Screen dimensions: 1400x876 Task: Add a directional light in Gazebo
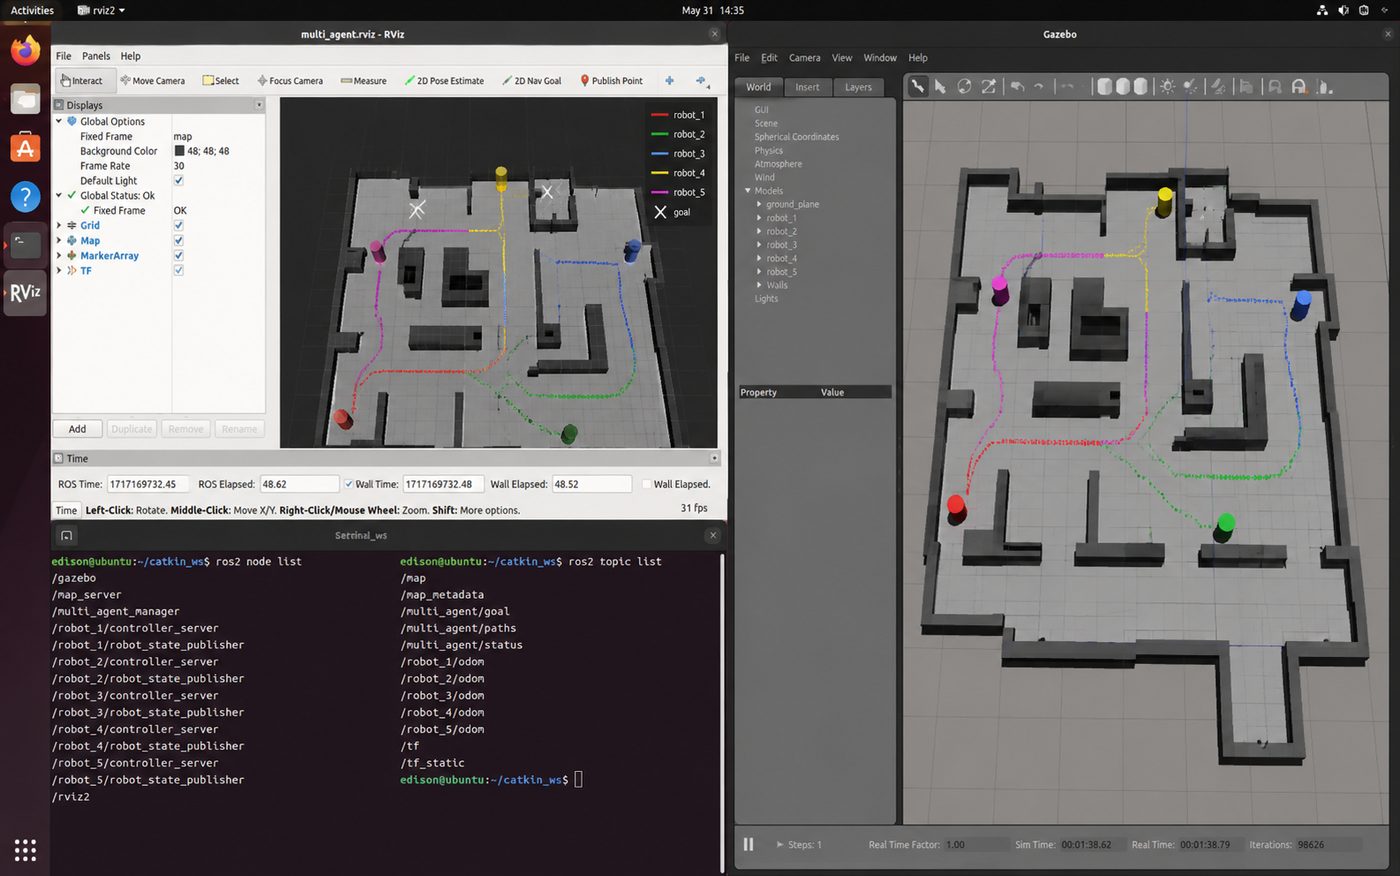tap(1218, 87)
